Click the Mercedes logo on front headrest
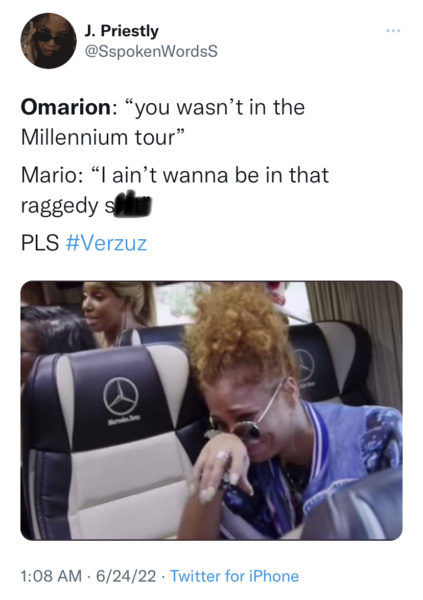 (x=121, y=396)
